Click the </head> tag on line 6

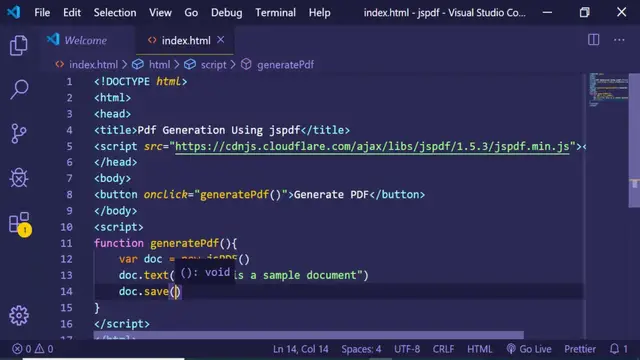click(116, 162)
